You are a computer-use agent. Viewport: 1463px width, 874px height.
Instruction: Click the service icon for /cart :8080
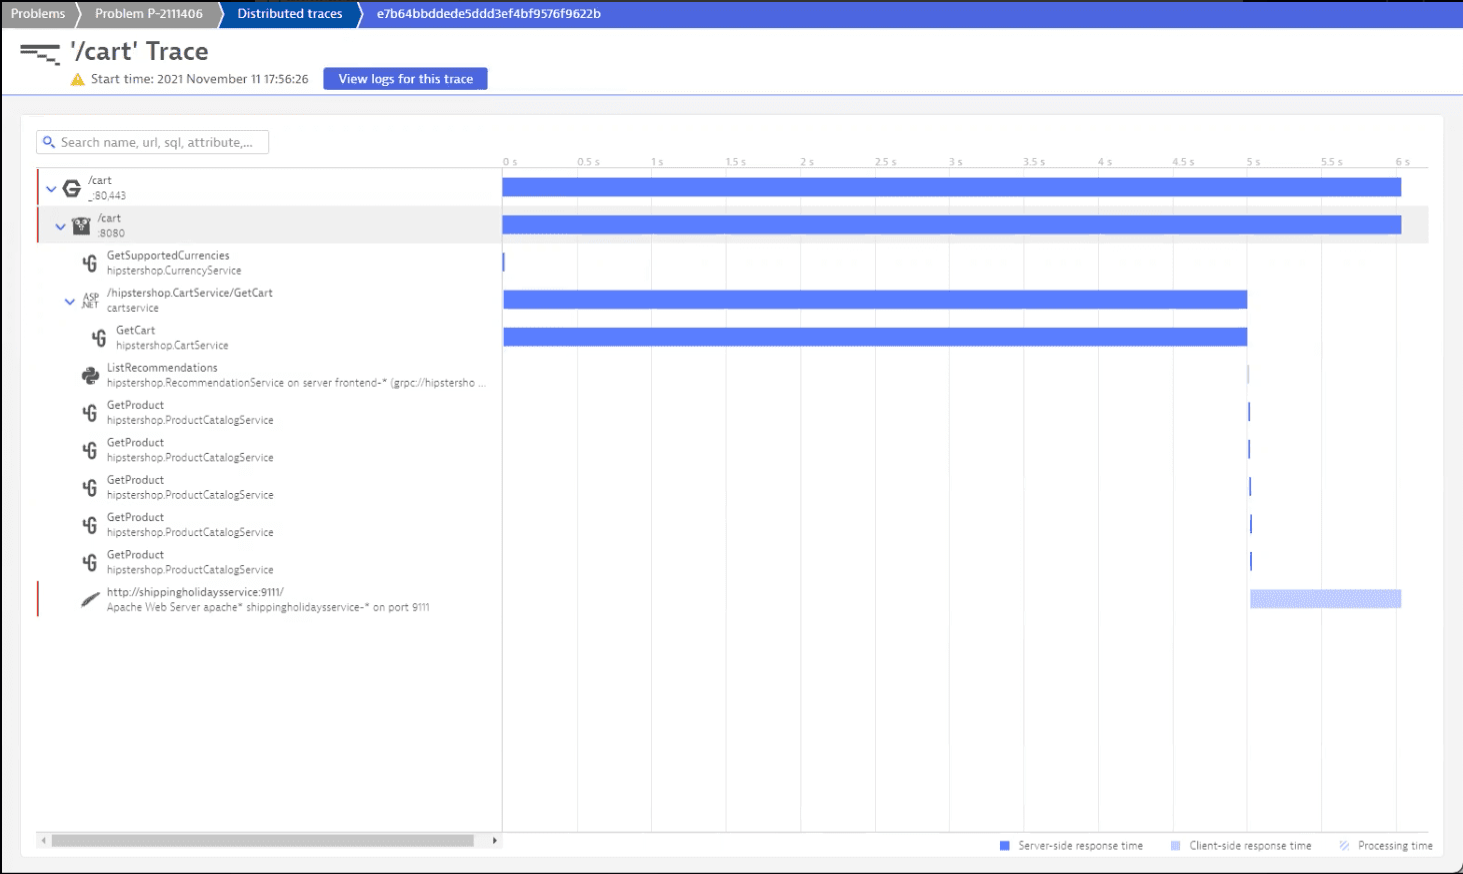click(81, 226)
